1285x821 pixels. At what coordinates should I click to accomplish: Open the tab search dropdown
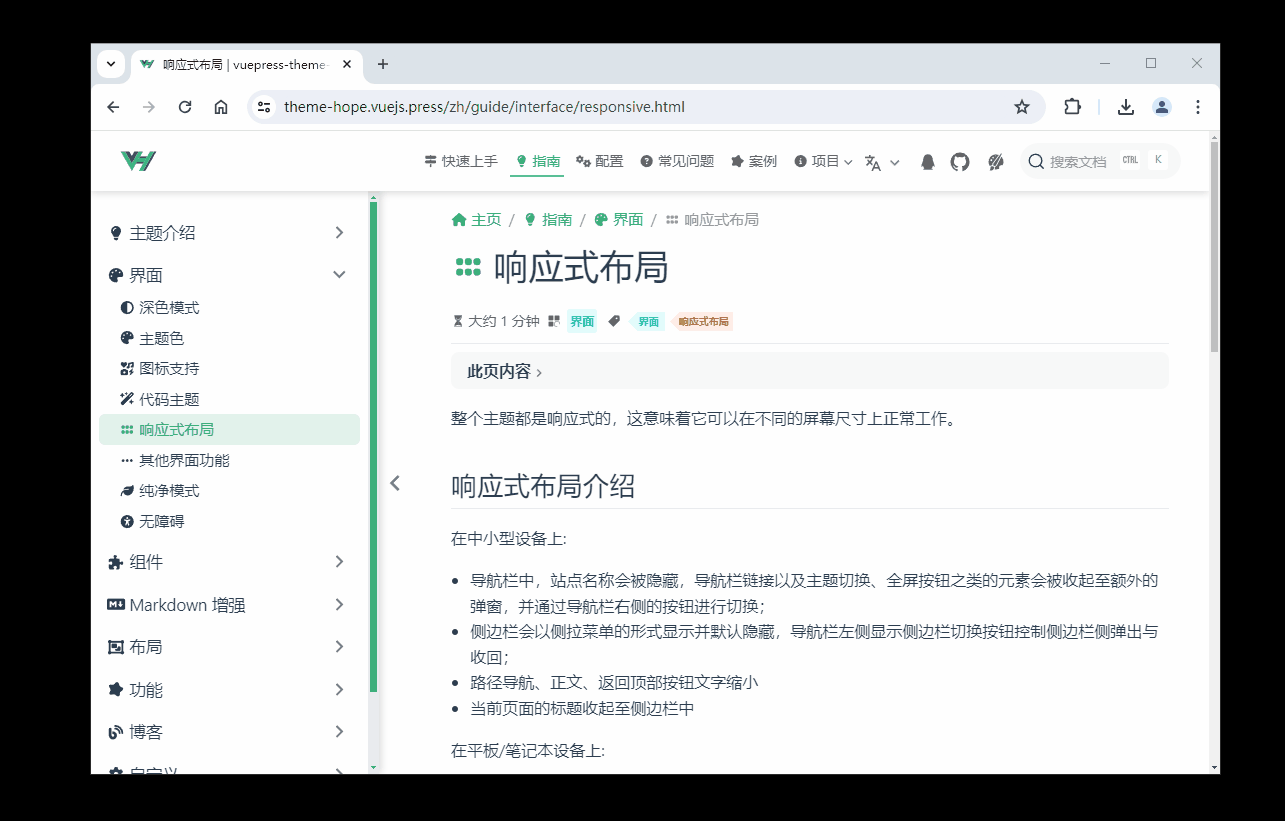111,64
